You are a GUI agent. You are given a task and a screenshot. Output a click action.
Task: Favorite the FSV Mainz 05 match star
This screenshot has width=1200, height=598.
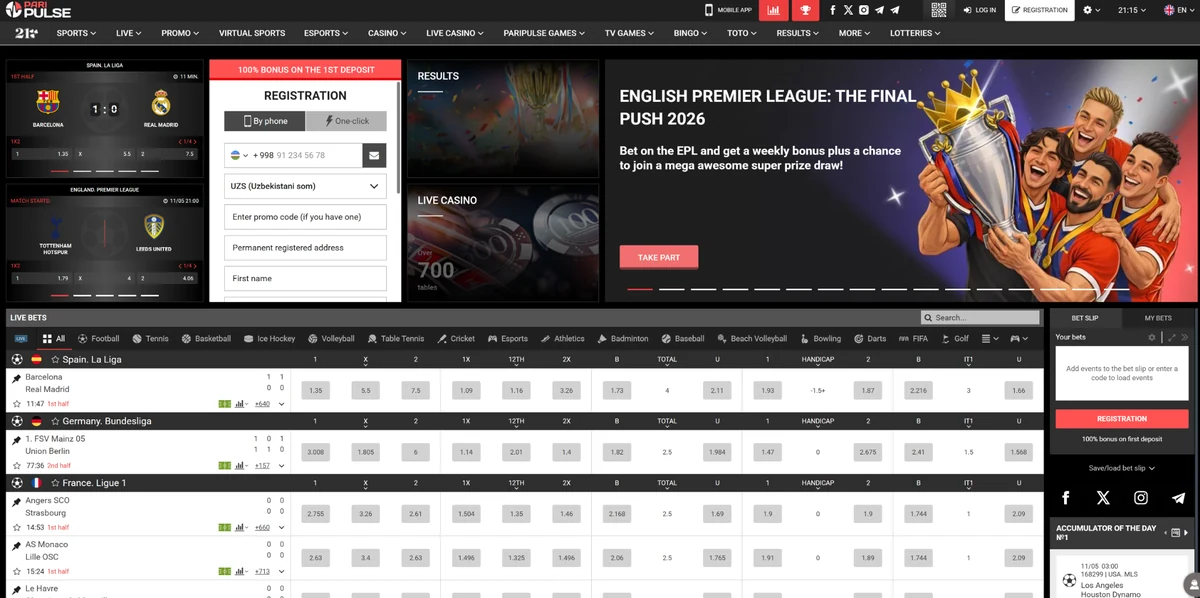pyautogui.click(x=16, y=466)
